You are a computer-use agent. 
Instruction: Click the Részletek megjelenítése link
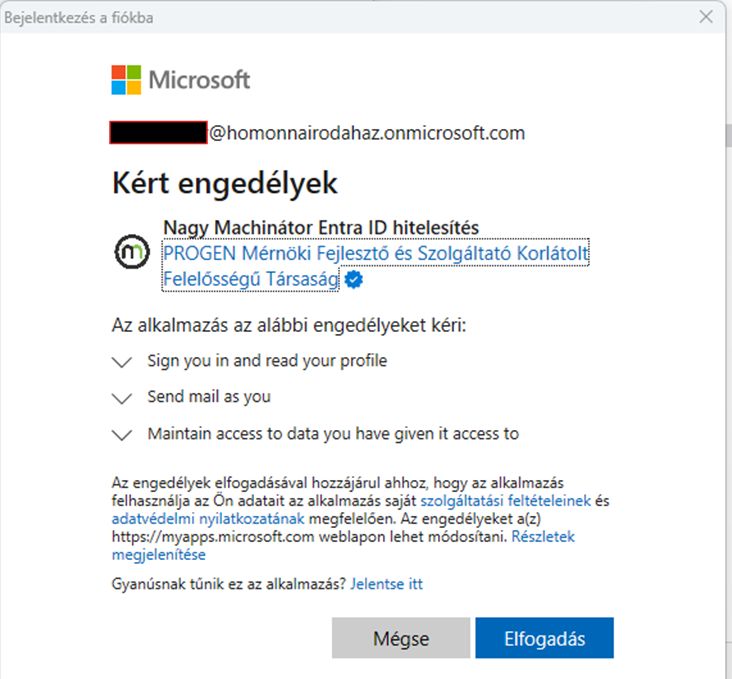[158, 555]
